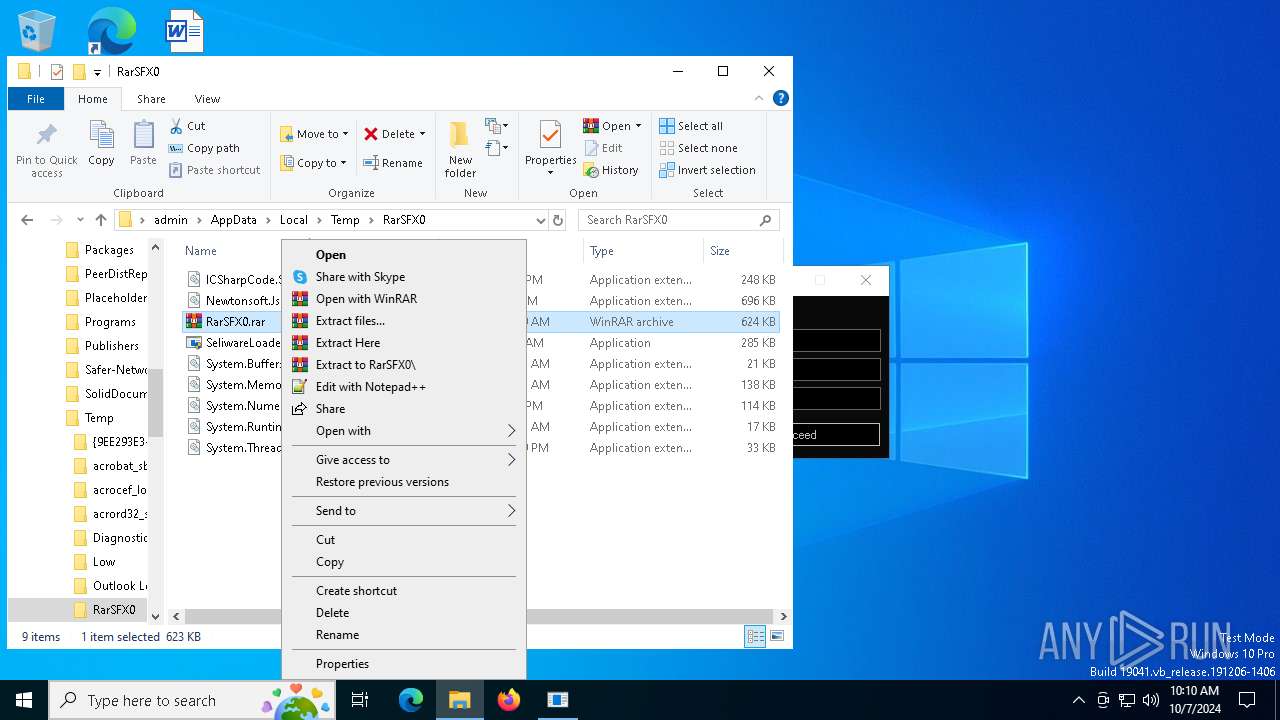Click Rename in the ribbon

click(x=393, y=163)
